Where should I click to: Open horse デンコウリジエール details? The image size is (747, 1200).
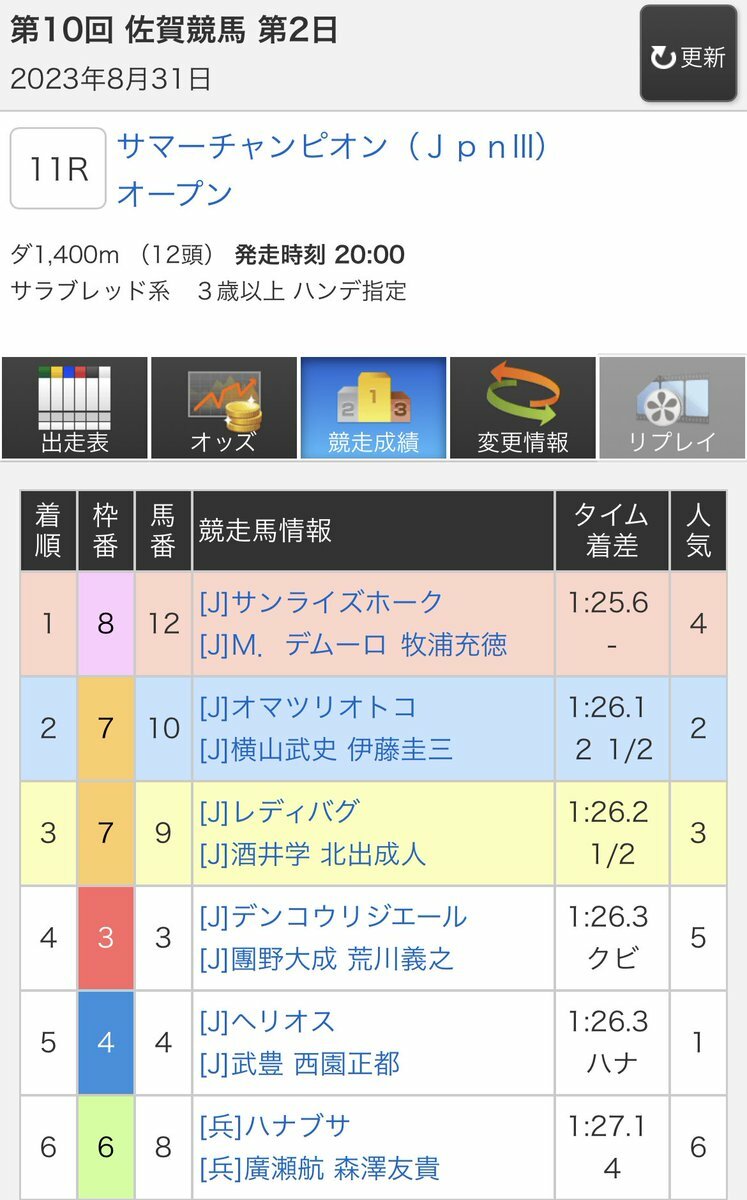point(333,916)
